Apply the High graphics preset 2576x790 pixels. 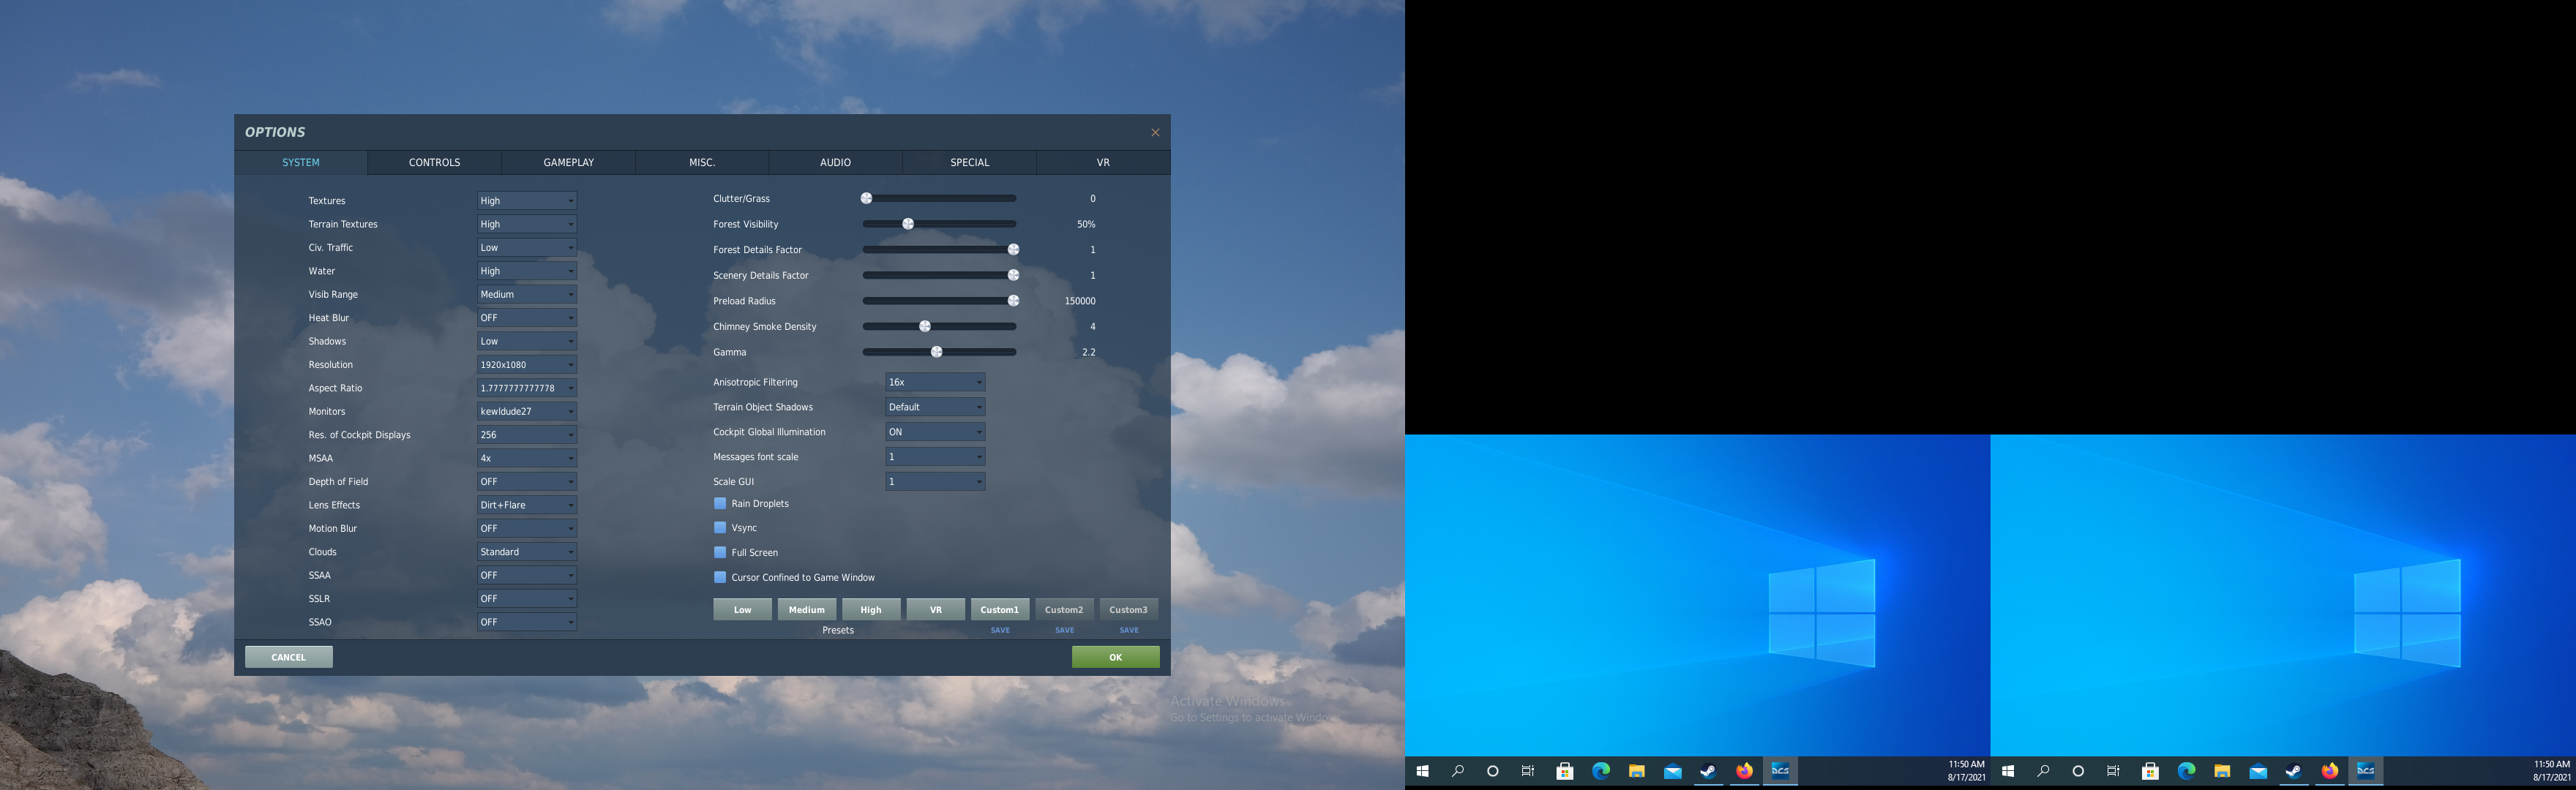[871, 609]
